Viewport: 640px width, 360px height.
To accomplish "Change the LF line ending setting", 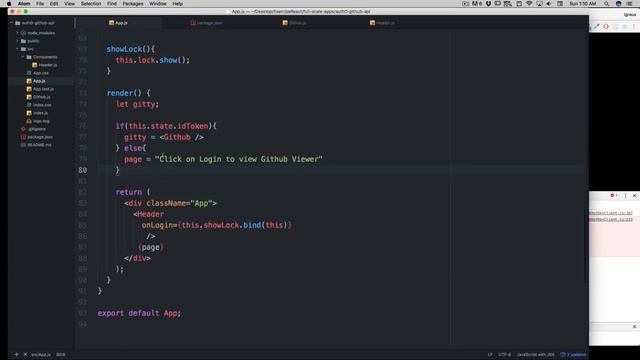I will point(490,354).
